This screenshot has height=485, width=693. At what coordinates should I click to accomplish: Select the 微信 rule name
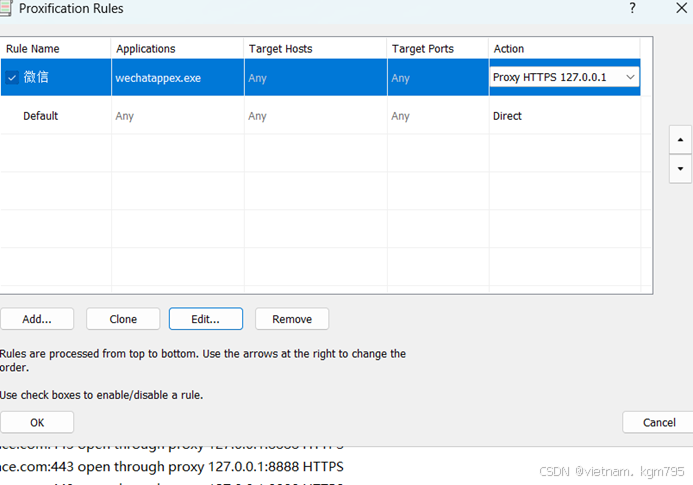click(x=36, y=77)
